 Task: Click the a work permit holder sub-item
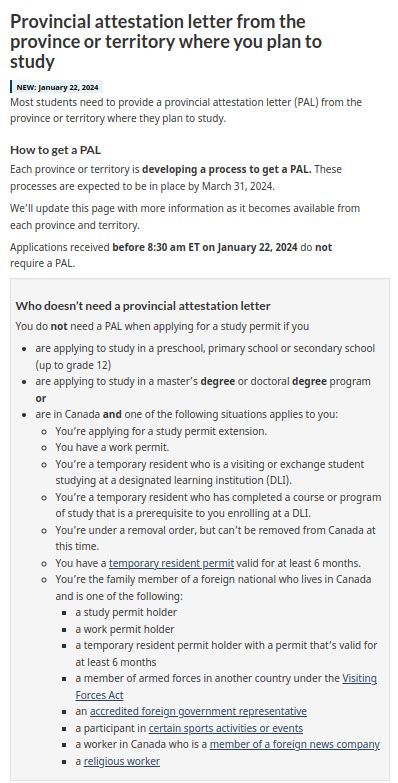(125, 629)
